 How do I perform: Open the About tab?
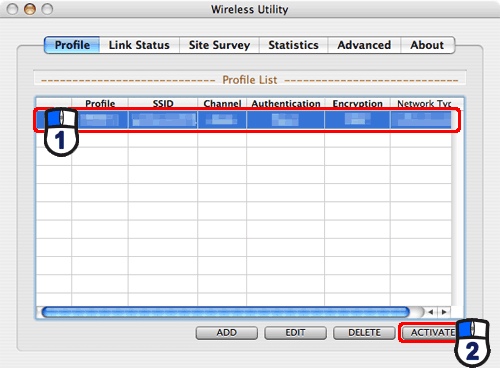click(427, 45)
